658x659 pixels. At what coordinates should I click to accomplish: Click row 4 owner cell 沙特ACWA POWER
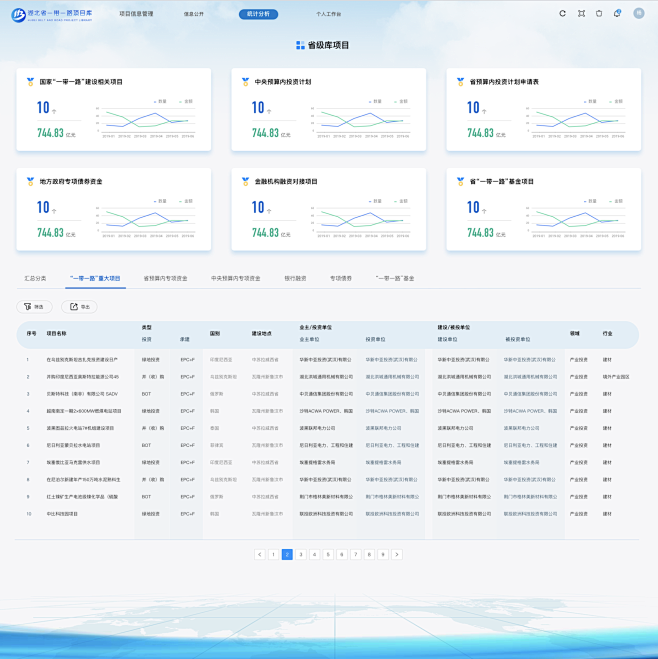click(x=326, y=411)
